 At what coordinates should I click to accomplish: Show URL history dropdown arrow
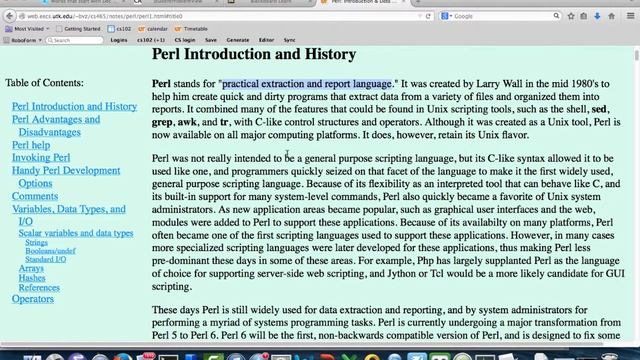tap(420, 16)
